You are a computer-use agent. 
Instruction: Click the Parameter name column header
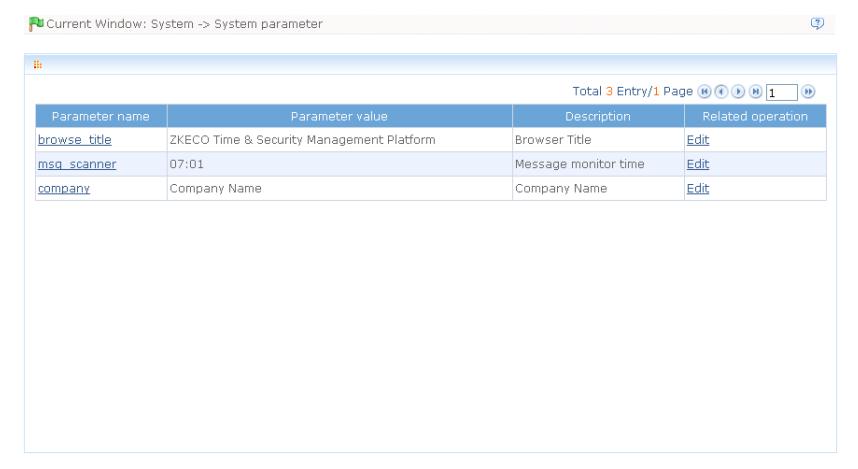[x=101, y=116]
